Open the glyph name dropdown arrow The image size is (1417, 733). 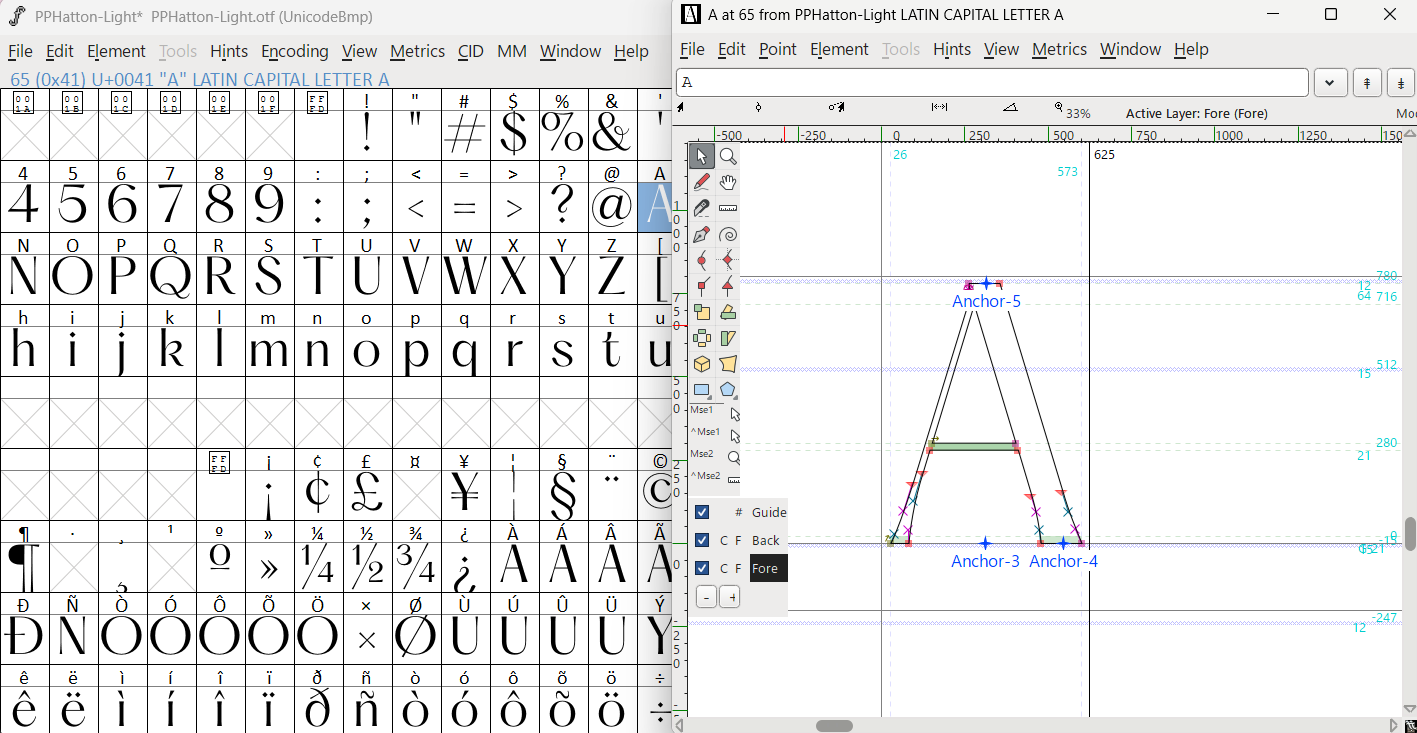point(1330,83)
